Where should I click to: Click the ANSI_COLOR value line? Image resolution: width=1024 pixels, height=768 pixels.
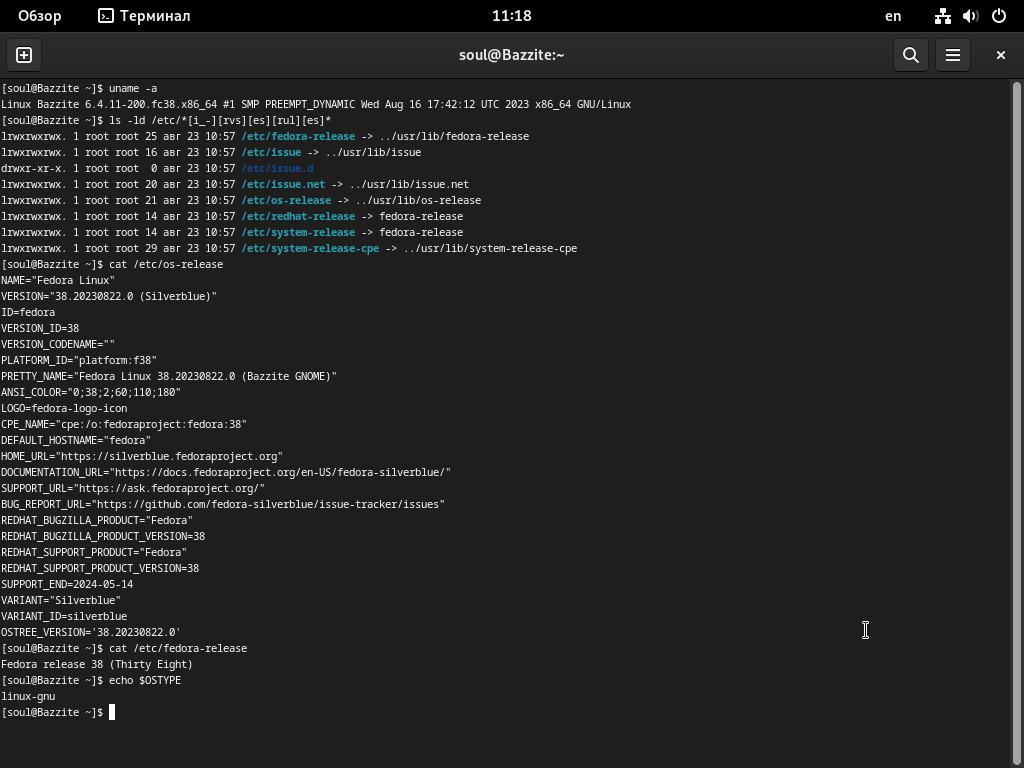click(91, 392)
